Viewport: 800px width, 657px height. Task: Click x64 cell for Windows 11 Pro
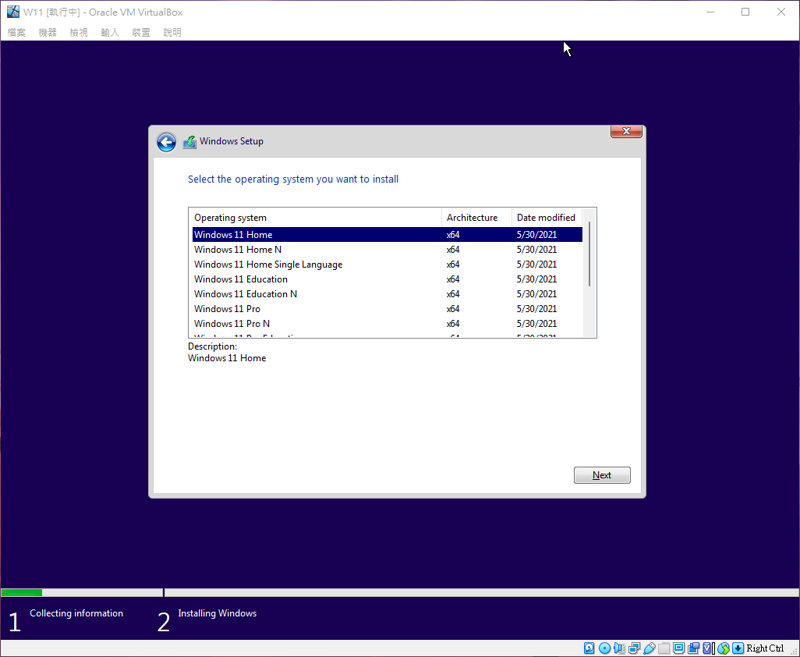coord(453,309)
